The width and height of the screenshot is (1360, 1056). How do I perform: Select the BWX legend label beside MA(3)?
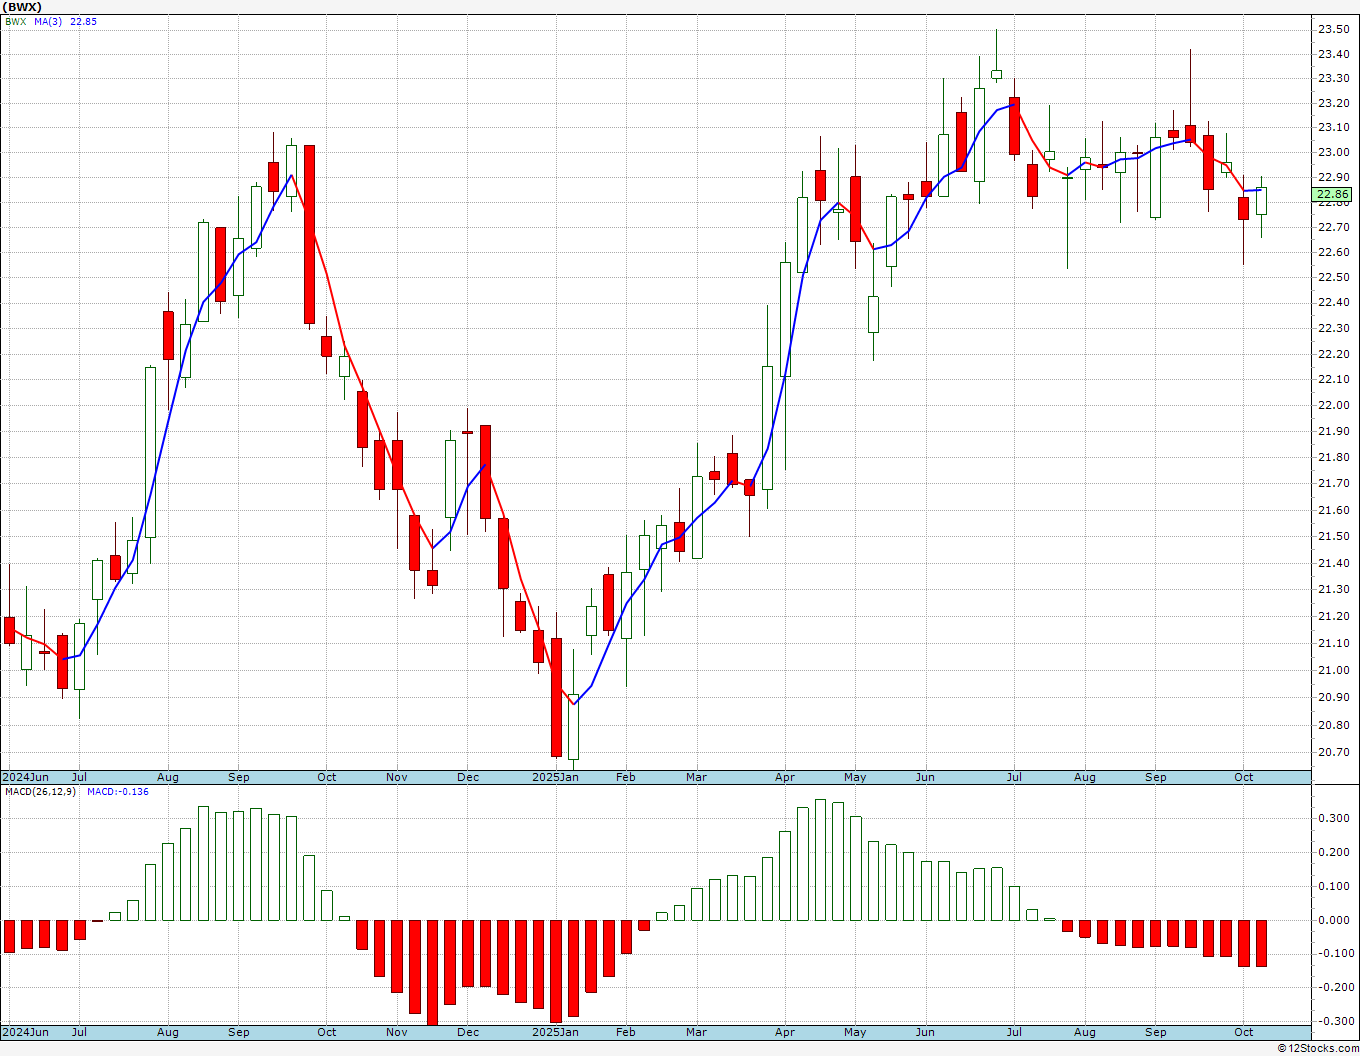coord(16,21)
